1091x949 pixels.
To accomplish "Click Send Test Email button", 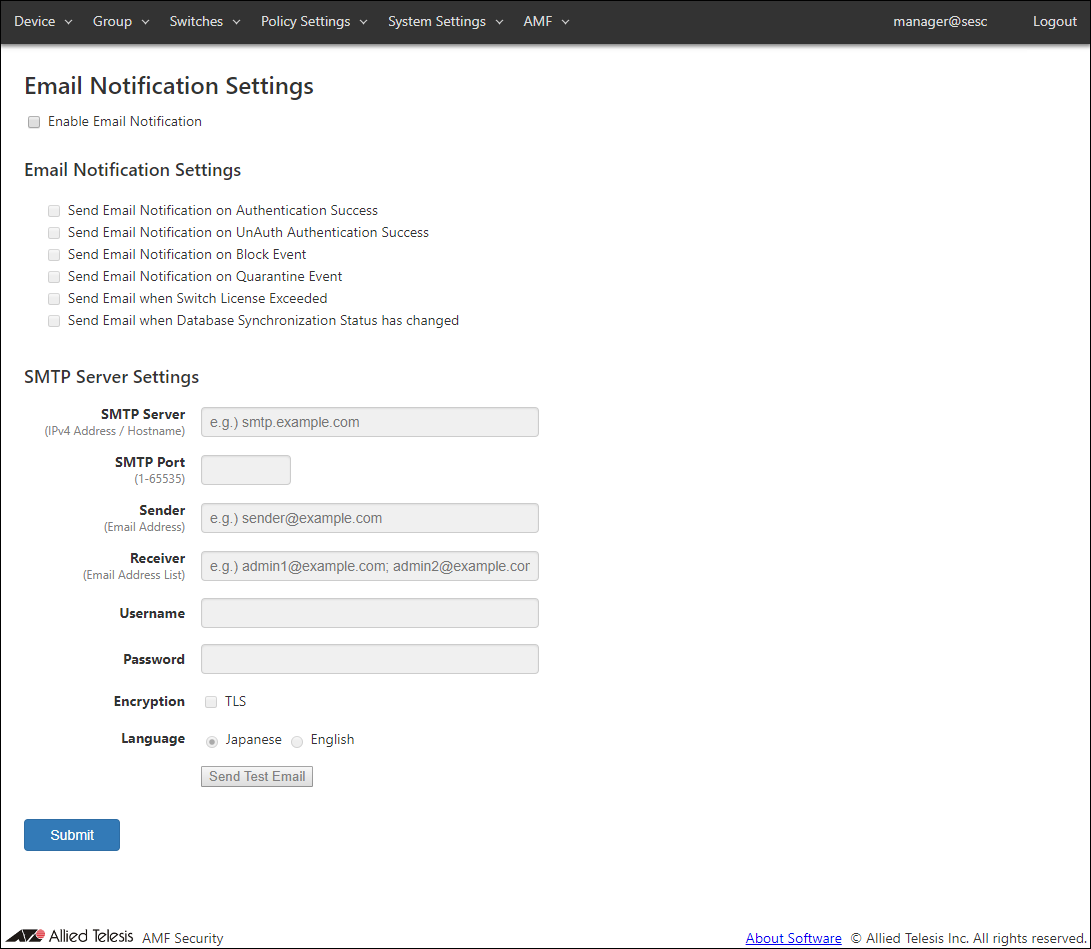I will click(x=257, y=777).
